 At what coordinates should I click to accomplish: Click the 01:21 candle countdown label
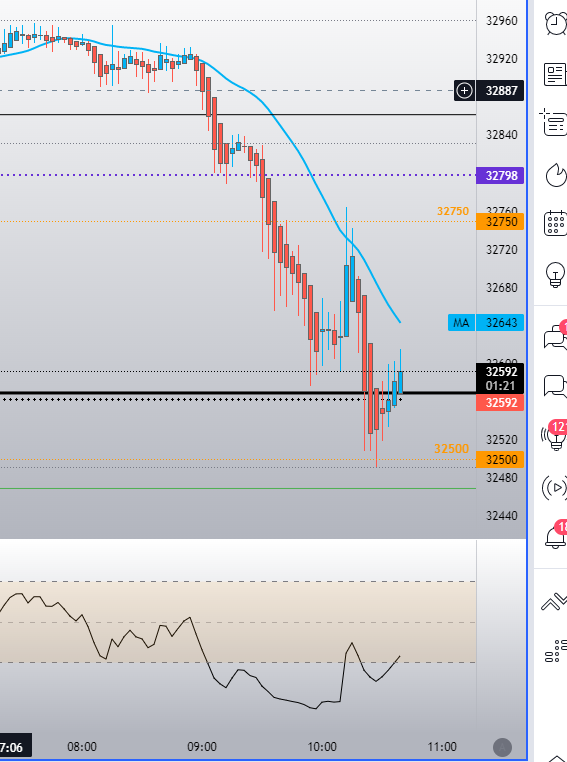point(500,386)
